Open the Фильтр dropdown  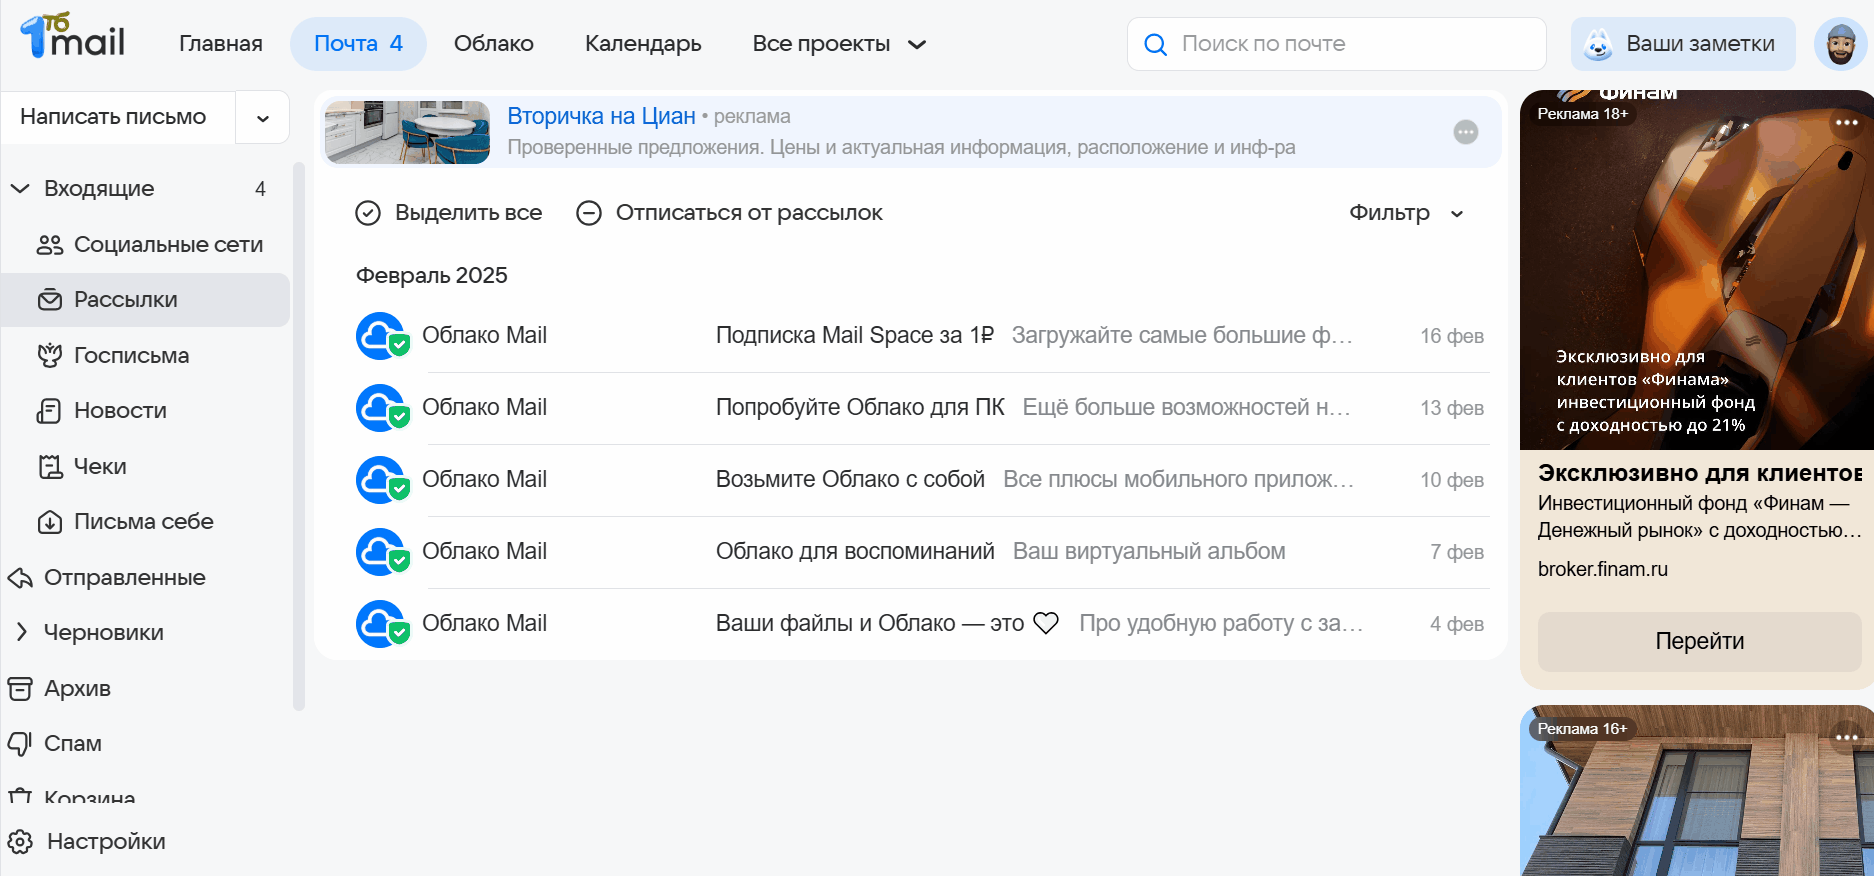pyautogui.click(x=1406, y=213)
